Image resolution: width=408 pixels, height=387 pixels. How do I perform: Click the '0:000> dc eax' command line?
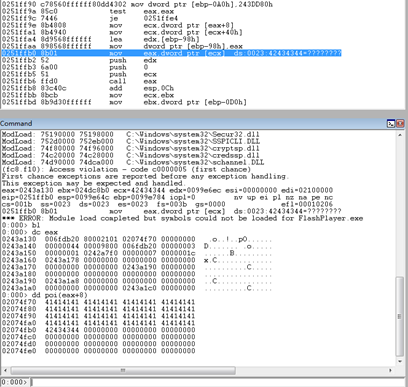tap(30, 232)
